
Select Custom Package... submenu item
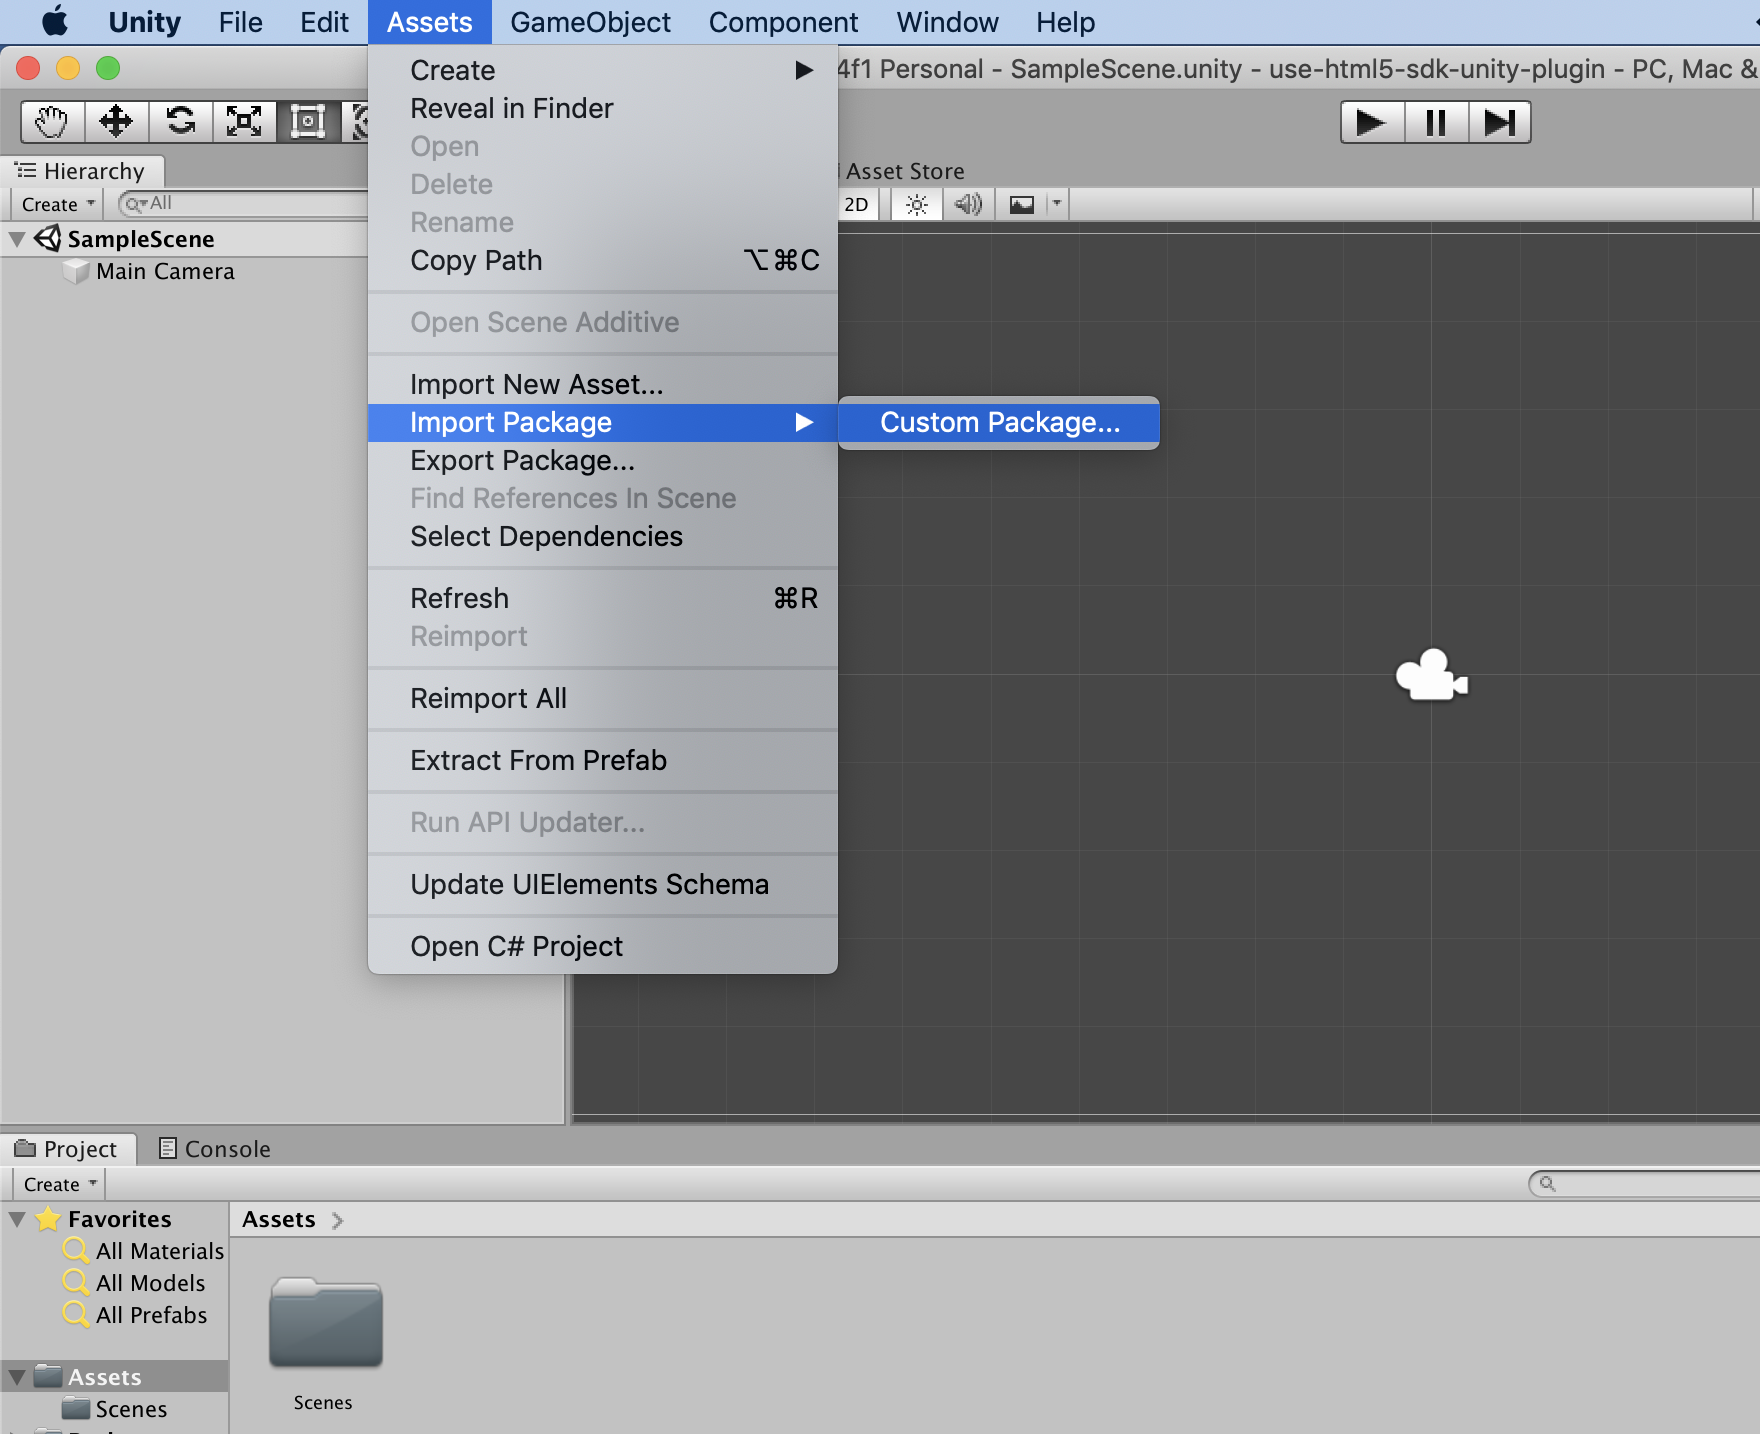[999, 422]
